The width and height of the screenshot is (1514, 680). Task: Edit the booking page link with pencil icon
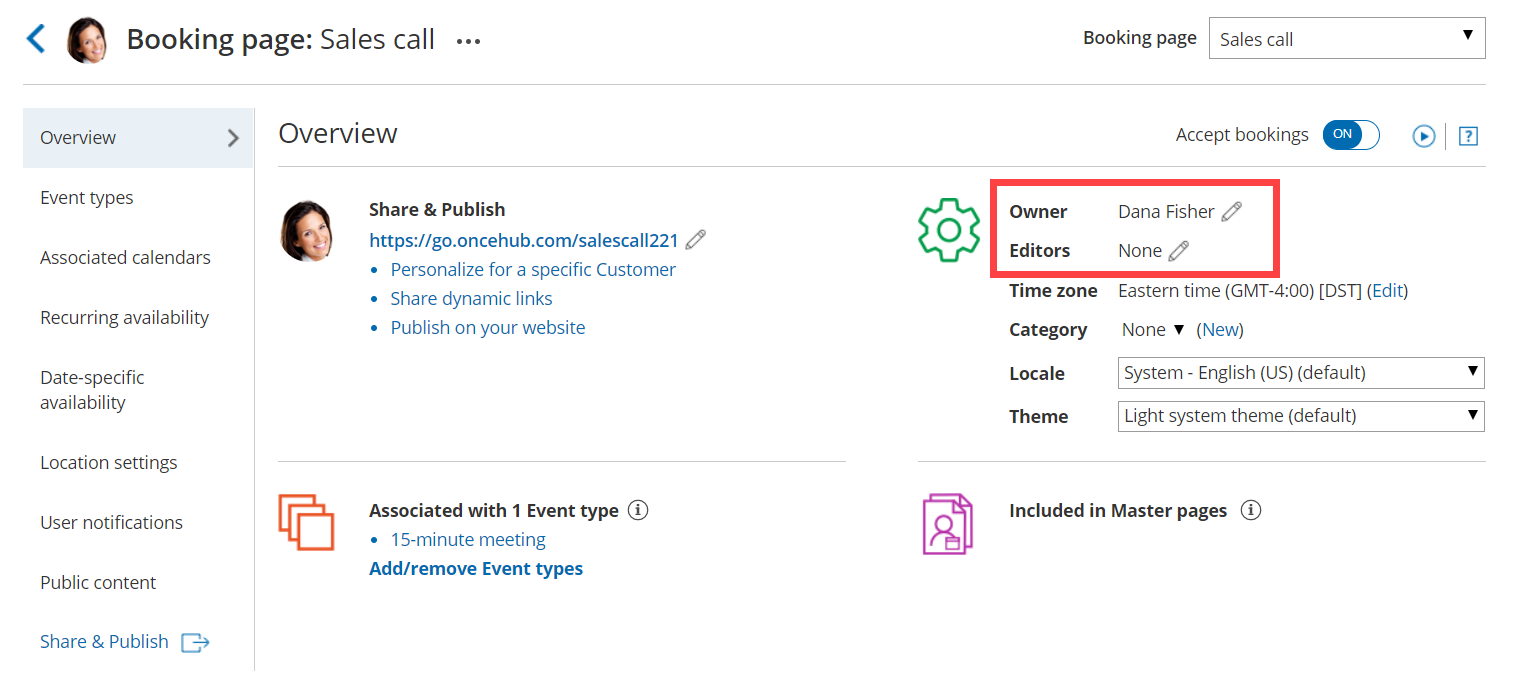[696, 240]
